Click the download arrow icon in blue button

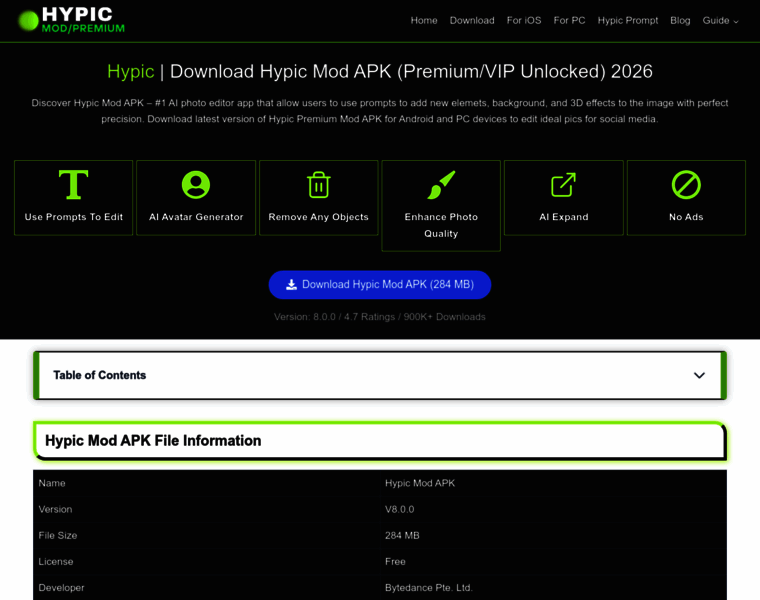tap(291, 285)
